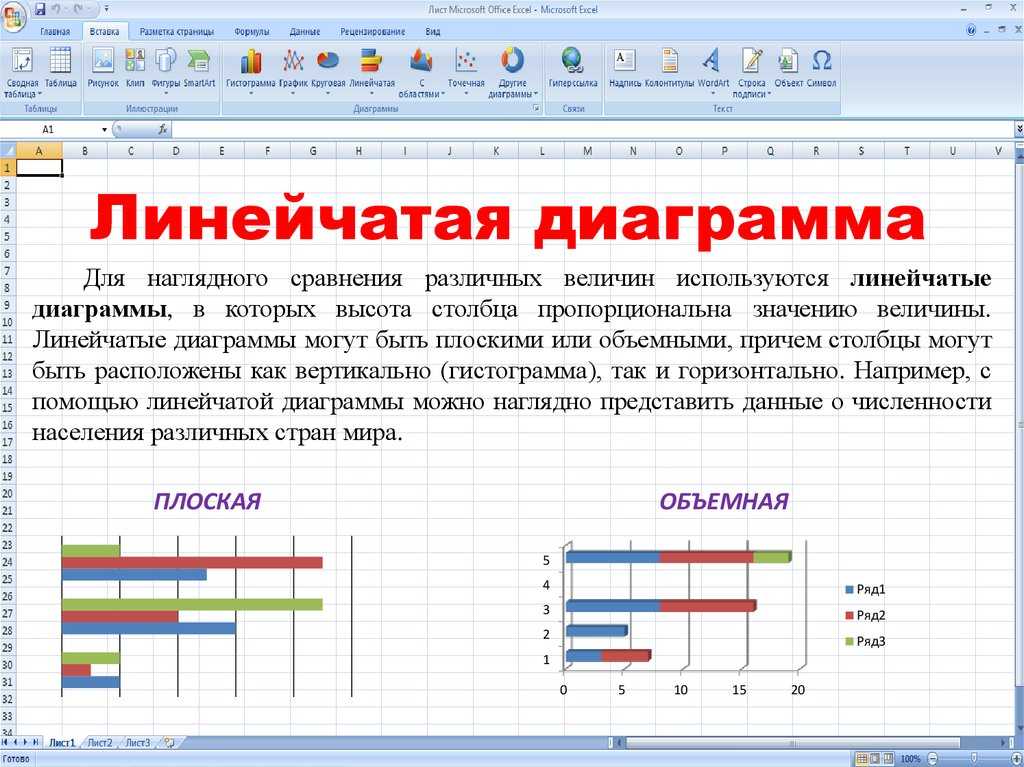The image size is (1024, 767).
Task: Go to first sheet navigation arrow
Action: 5,743
